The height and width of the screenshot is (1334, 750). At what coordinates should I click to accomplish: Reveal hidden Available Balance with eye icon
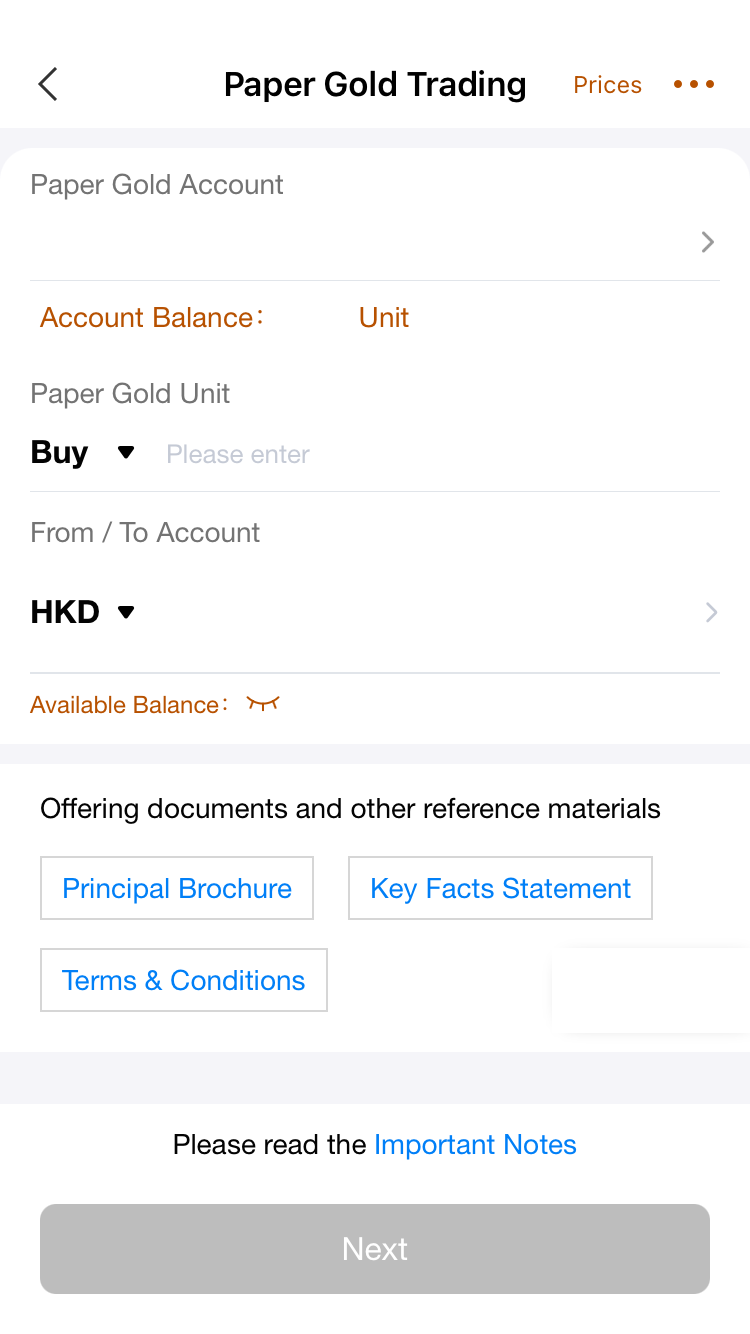tap(263, 704)
